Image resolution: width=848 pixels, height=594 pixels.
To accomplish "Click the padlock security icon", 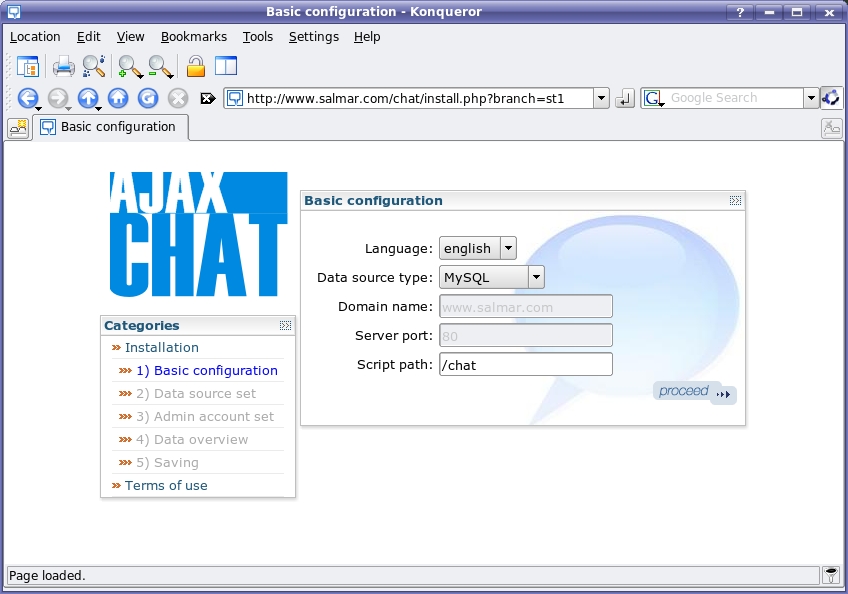I will 196,67.
